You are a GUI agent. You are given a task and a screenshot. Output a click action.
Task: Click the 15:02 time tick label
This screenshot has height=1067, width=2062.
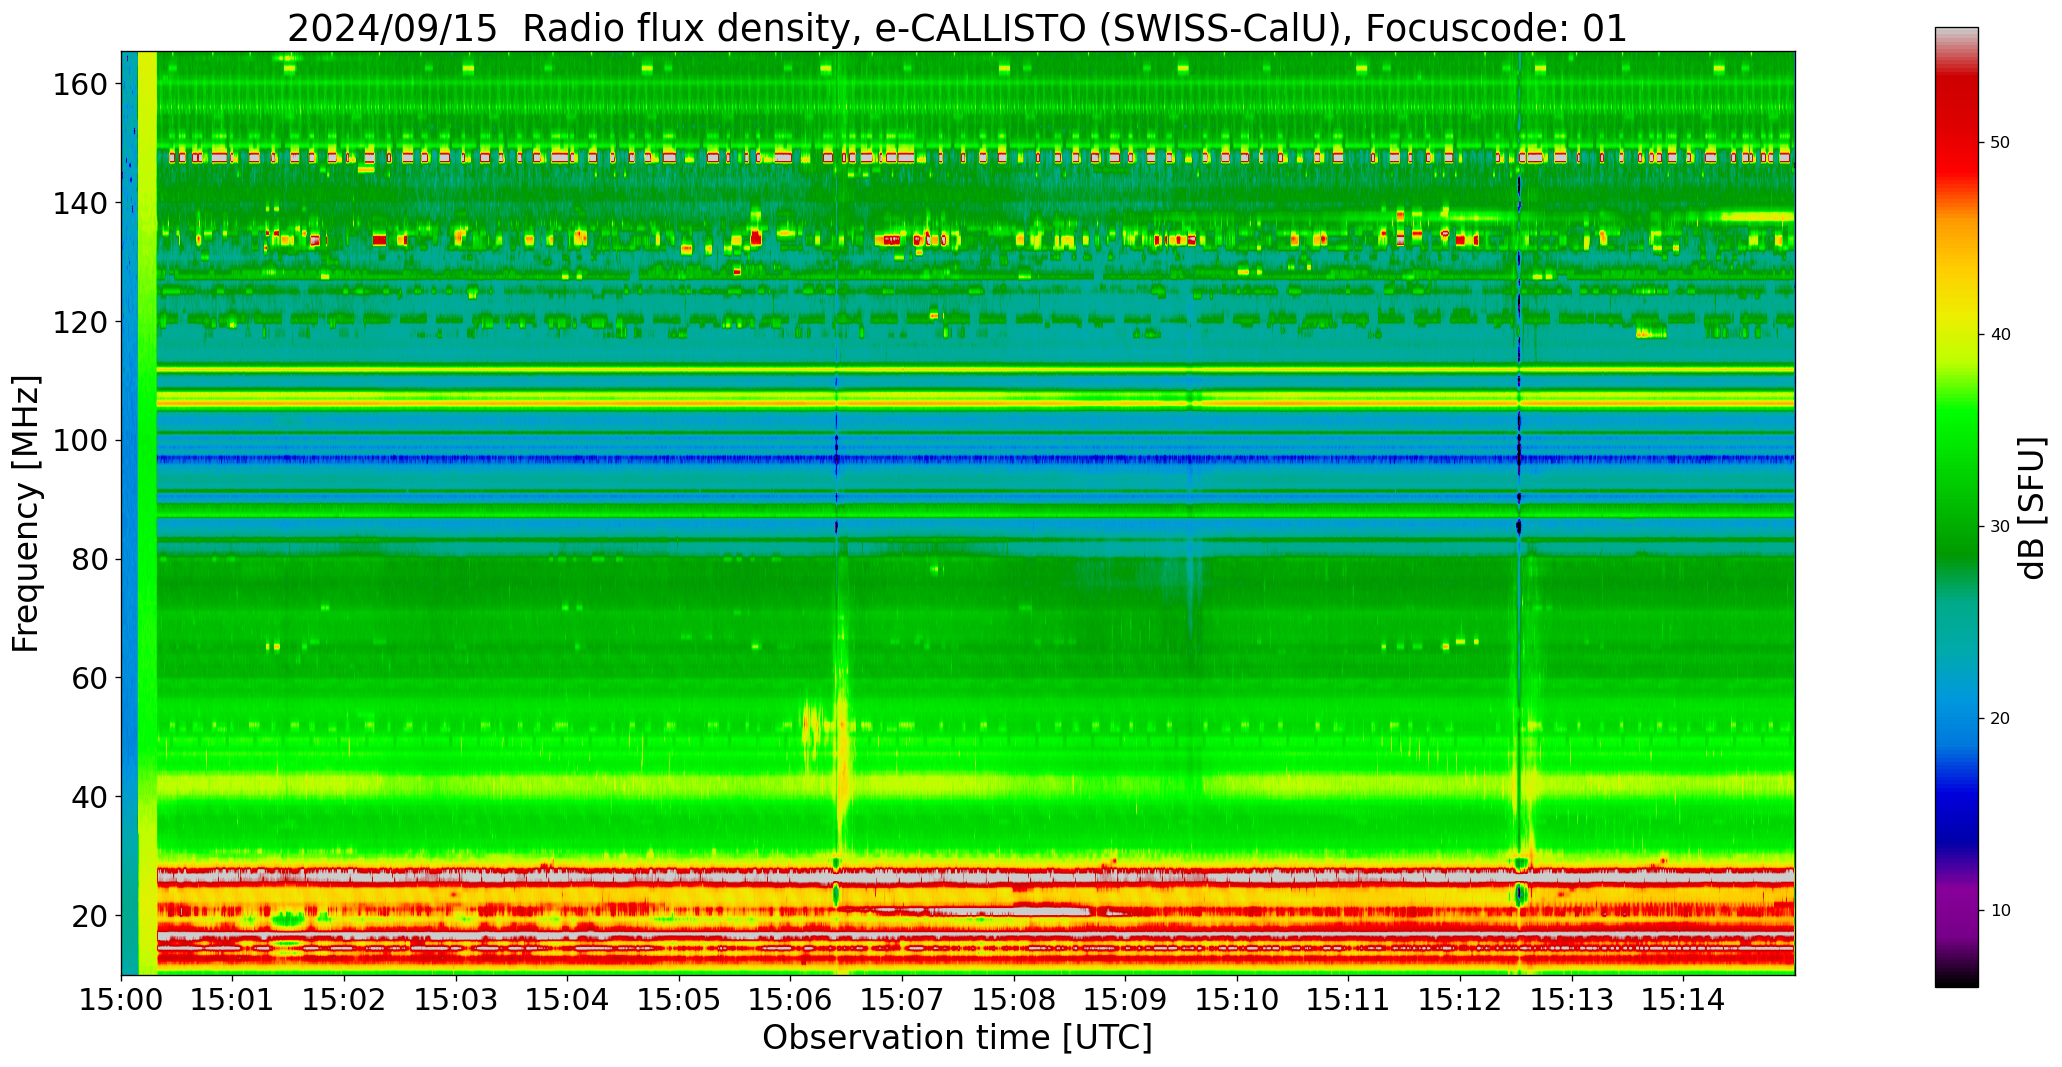coord(345,999)
